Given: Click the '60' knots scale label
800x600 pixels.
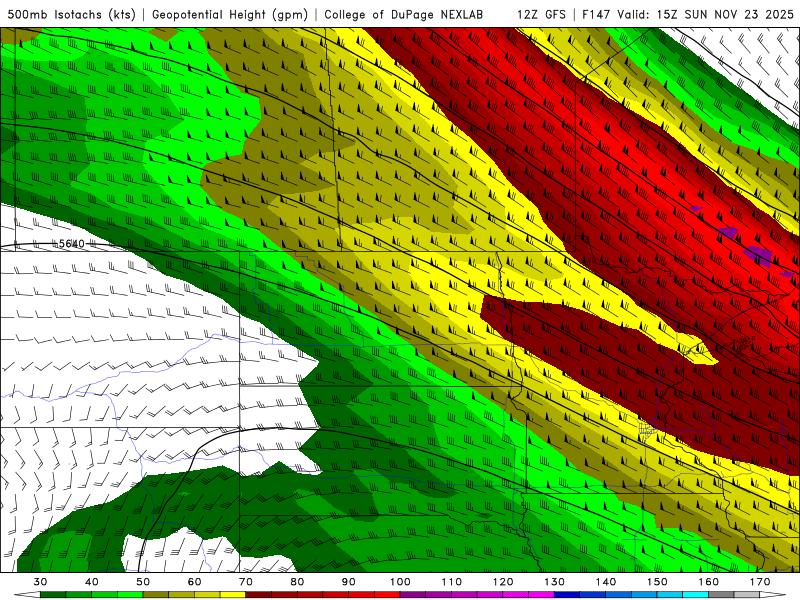Looking at the screenshot, I should (x=194, y=582).
